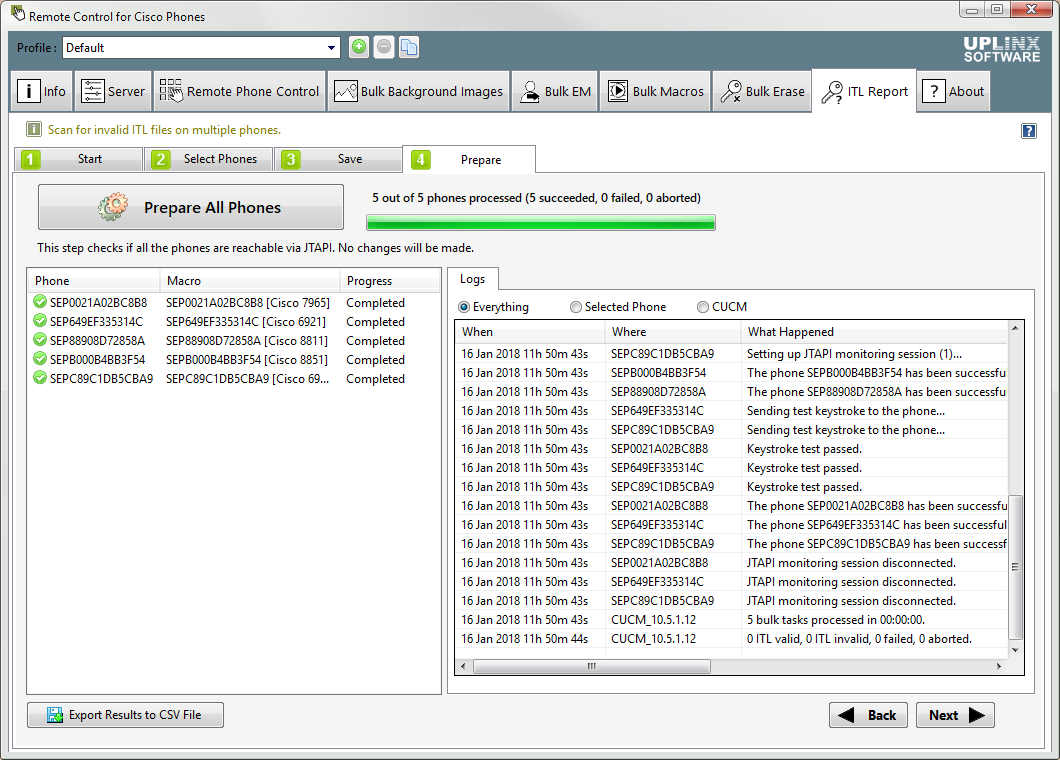Image resolution: width=1060 pixels, height=760 pixels.
Task: Click Prepare All Phones button
Action: pyautogui.click(x=191, y=207)
